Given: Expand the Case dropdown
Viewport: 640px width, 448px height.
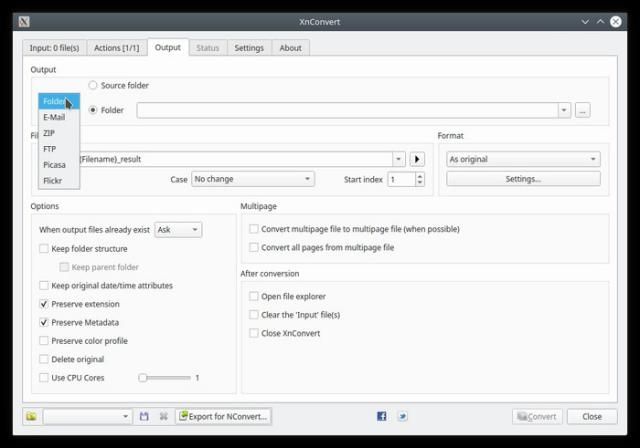Looking at the screenshot, I should tap(252, 179).
